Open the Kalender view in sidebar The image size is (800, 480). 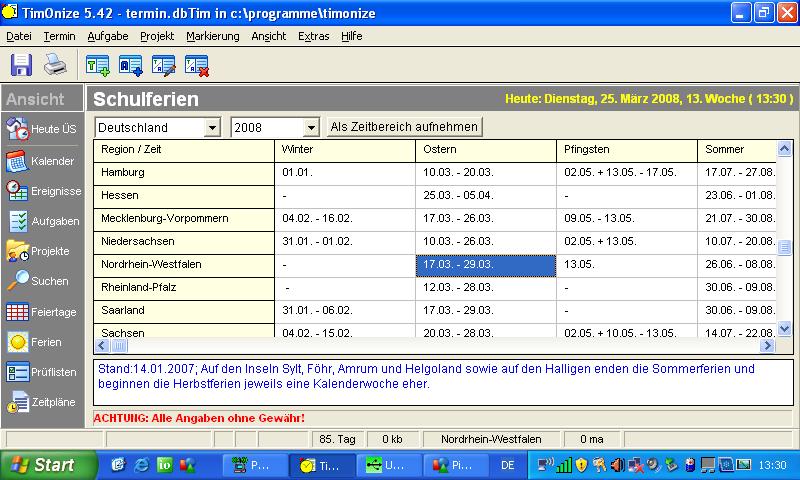(x=41, y=161)
